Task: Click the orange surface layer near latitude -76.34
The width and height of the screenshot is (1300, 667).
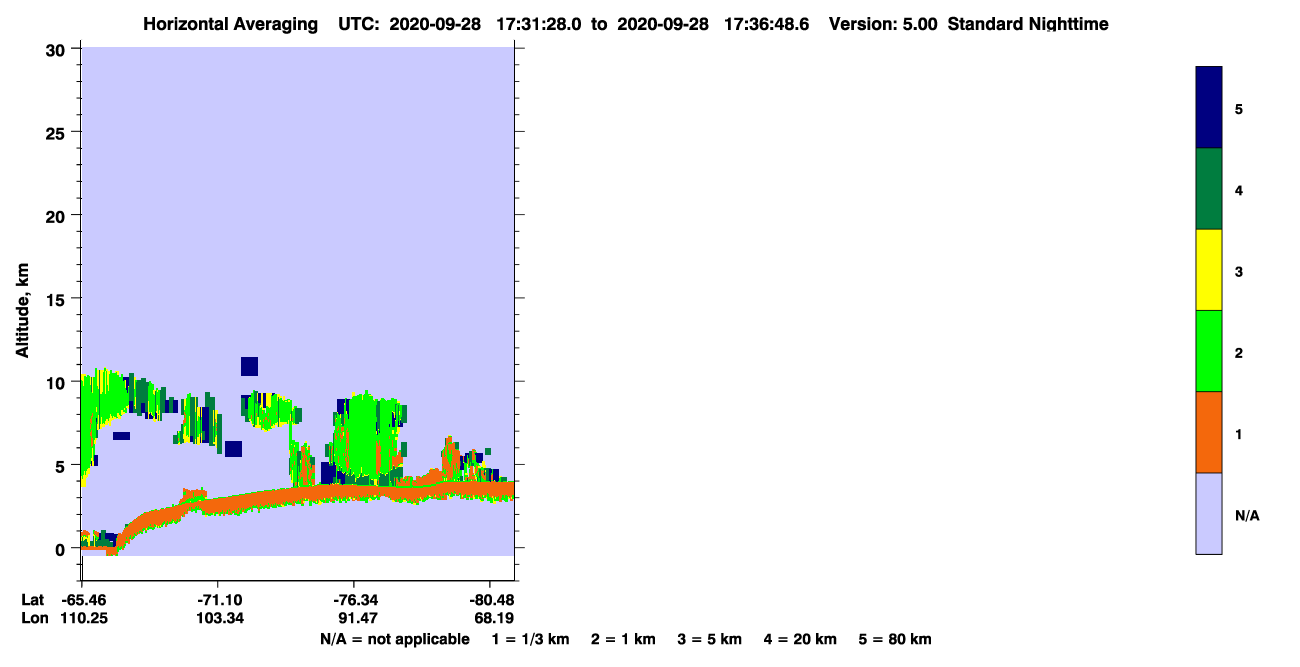Action: pyautogui.click(x=356, y=493)
